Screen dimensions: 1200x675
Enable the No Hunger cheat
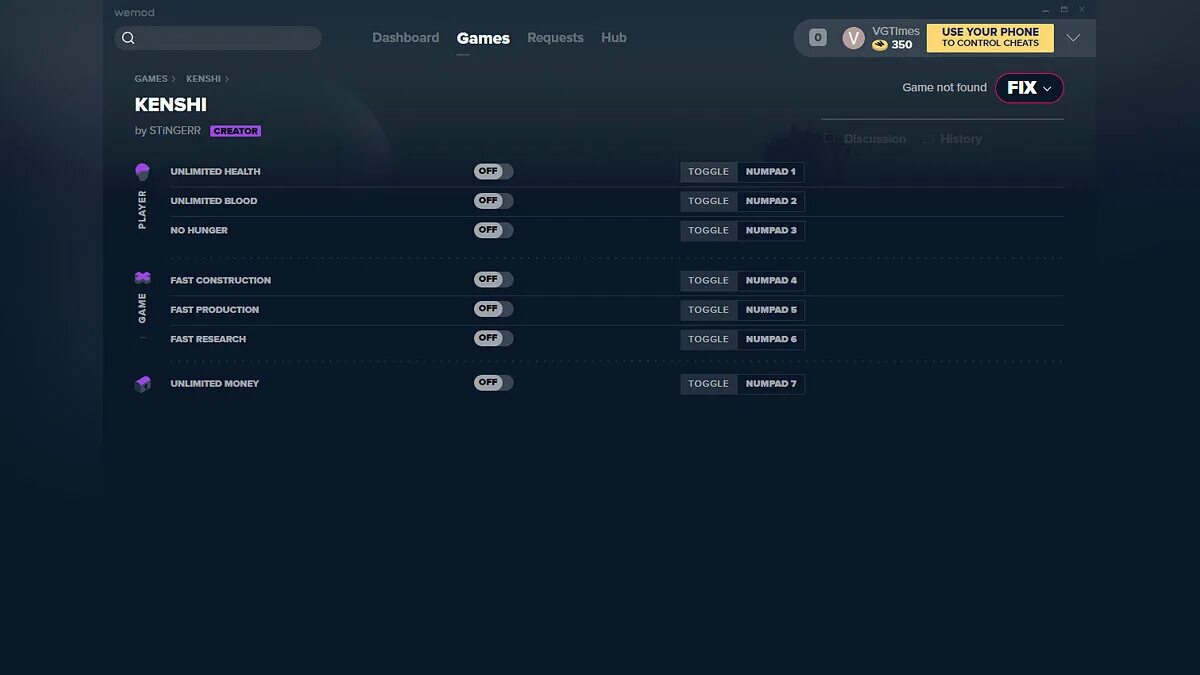[x=493, y=230]
